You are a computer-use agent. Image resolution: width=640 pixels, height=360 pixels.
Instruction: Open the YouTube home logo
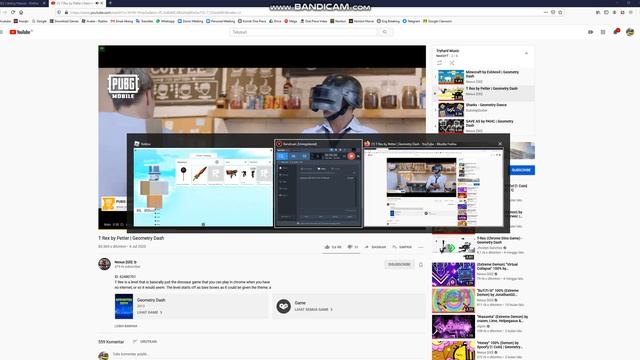click(21, 32)
